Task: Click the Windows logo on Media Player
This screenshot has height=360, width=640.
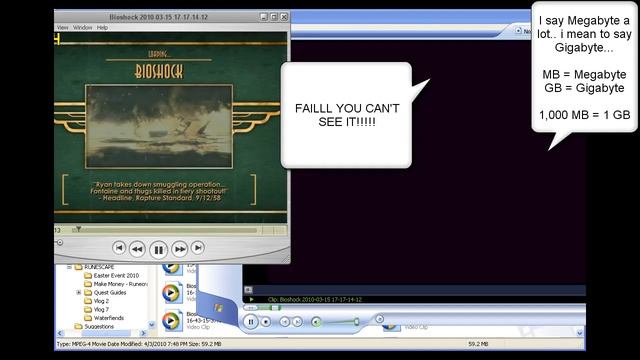Action: pos(218,308)
